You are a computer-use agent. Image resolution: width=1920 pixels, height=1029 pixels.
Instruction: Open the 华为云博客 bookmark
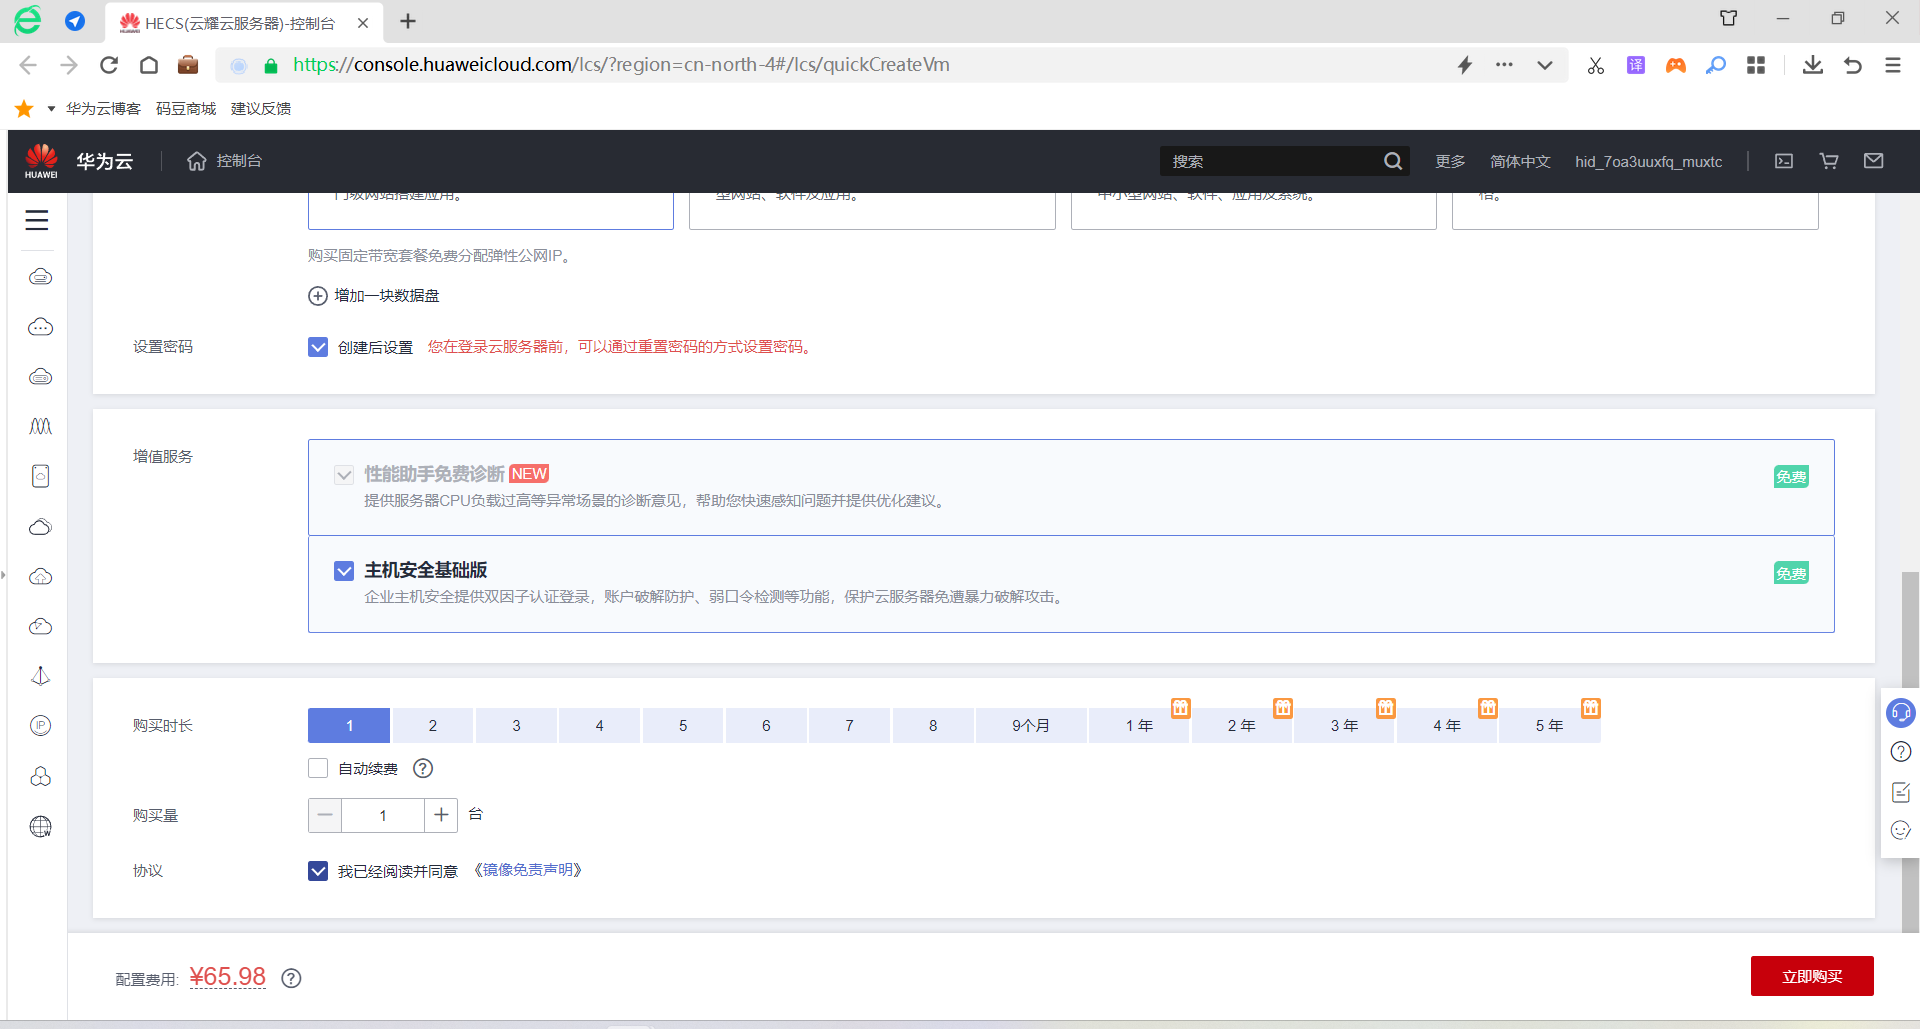(103, 109)
